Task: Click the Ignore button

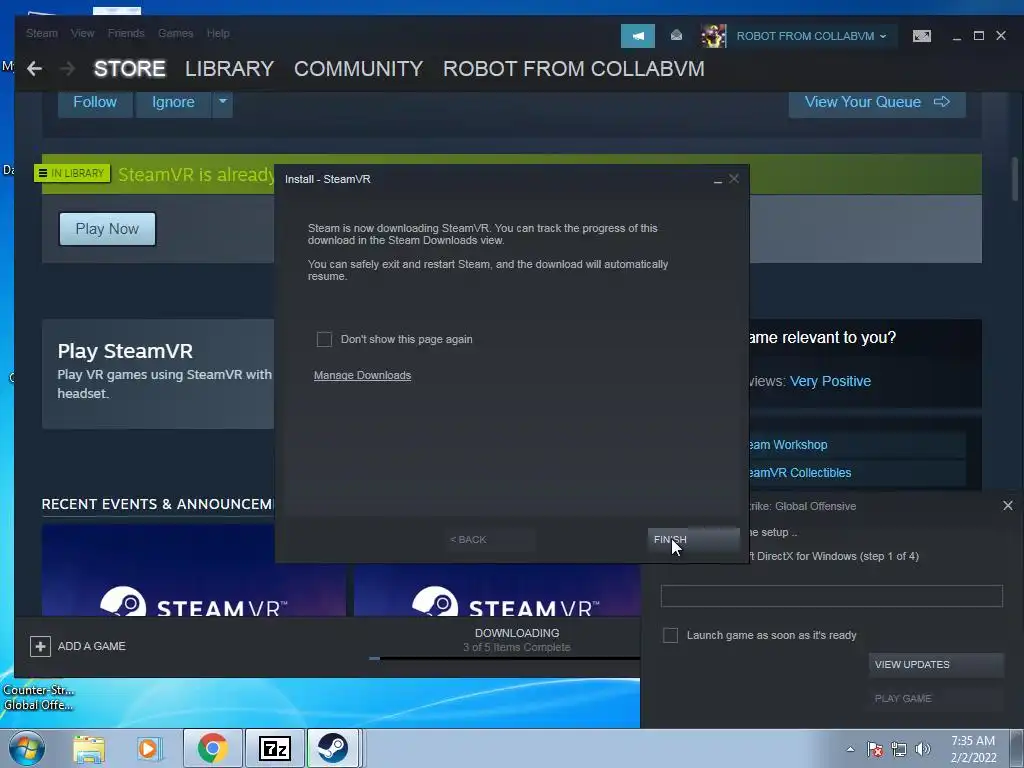Action: coord(173,102)
